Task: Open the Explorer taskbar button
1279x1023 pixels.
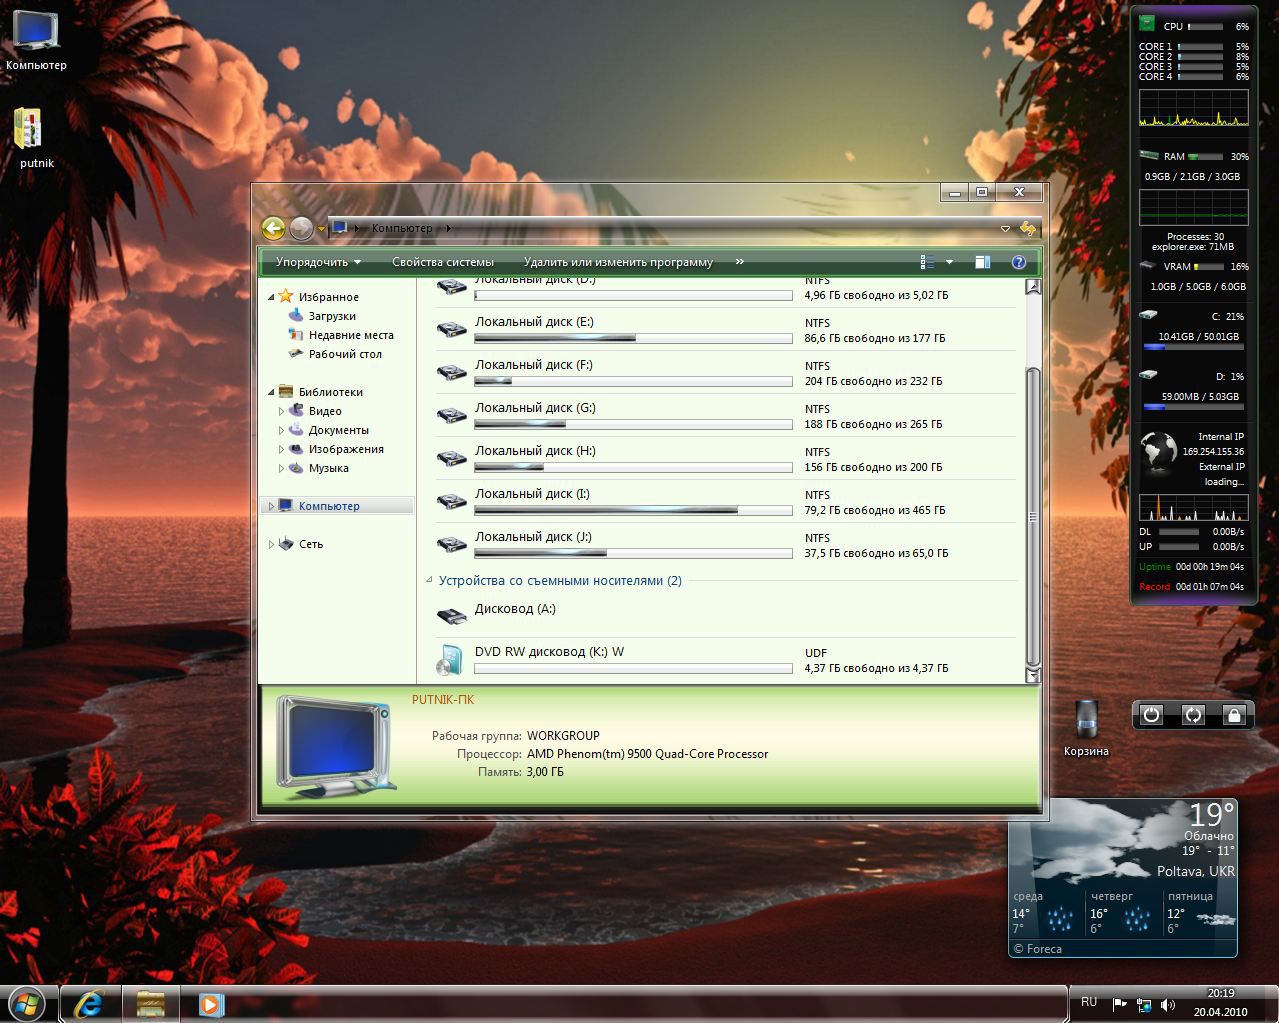Action: tap(151, 1004)
